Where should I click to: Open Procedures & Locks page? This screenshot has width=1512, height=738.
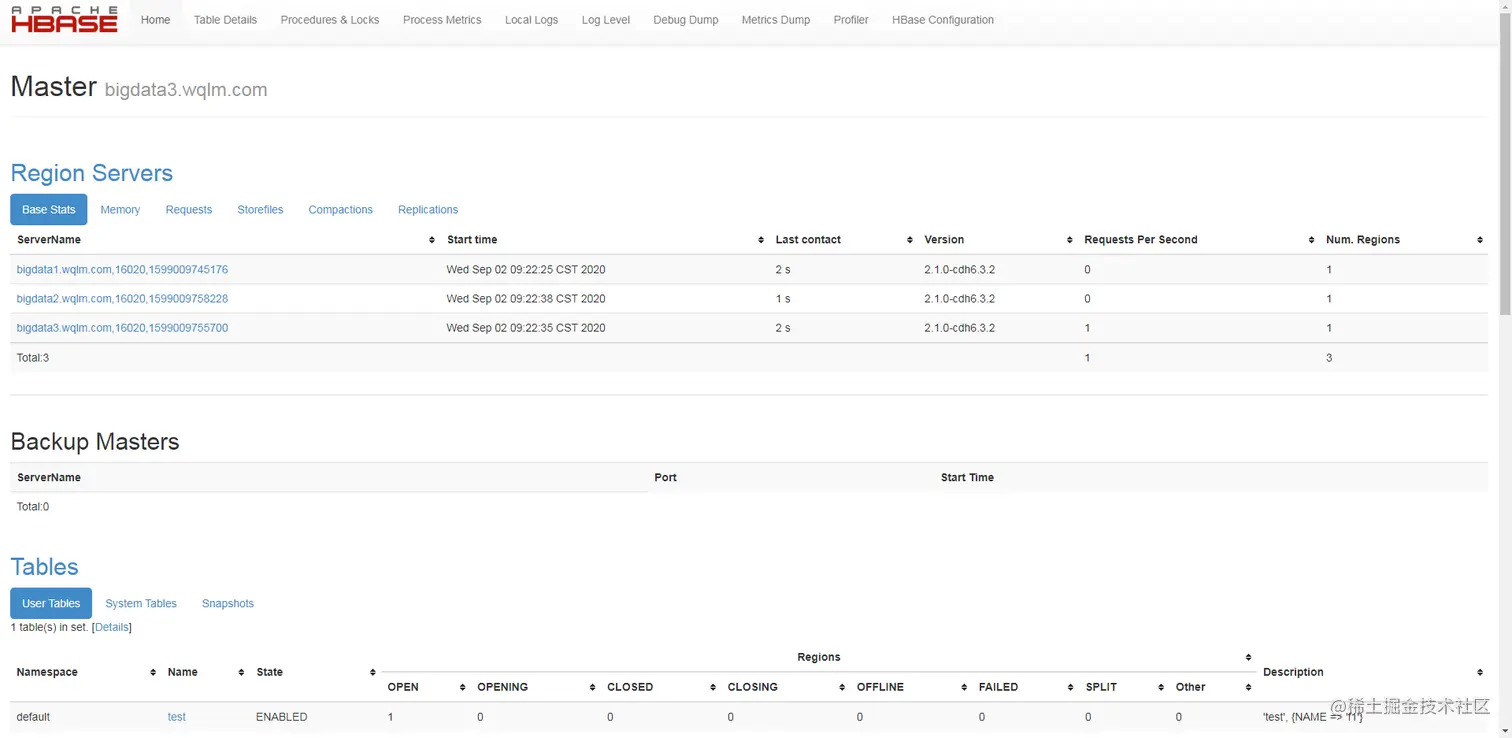coord(330,20)
